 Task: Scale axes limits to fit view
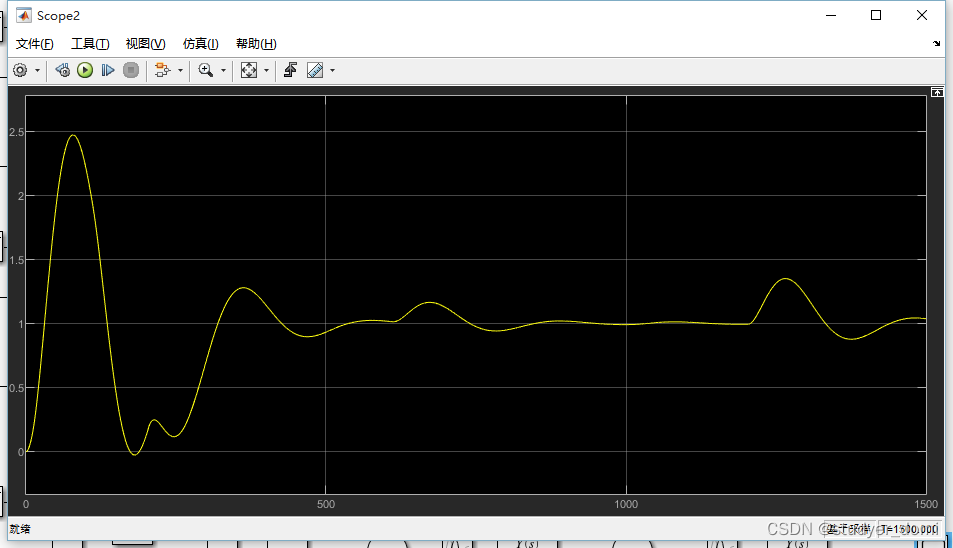click(x=249, y=70)
